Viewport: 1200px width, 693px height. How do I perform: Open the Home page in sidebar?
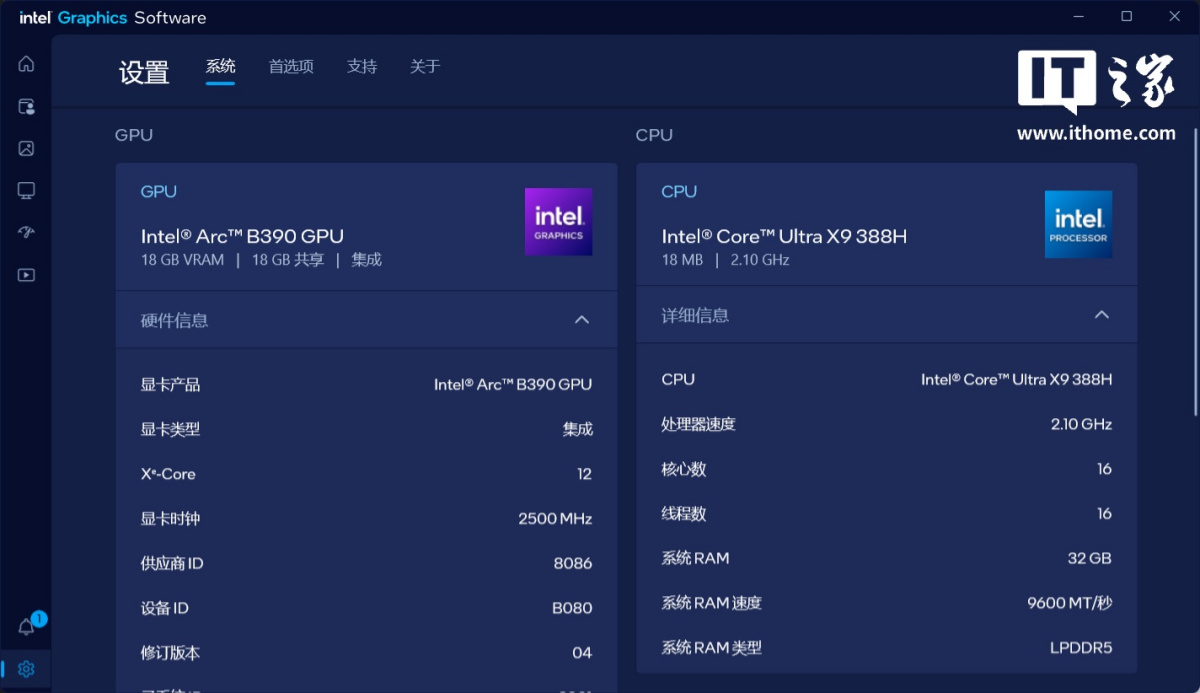click(26, 64)
